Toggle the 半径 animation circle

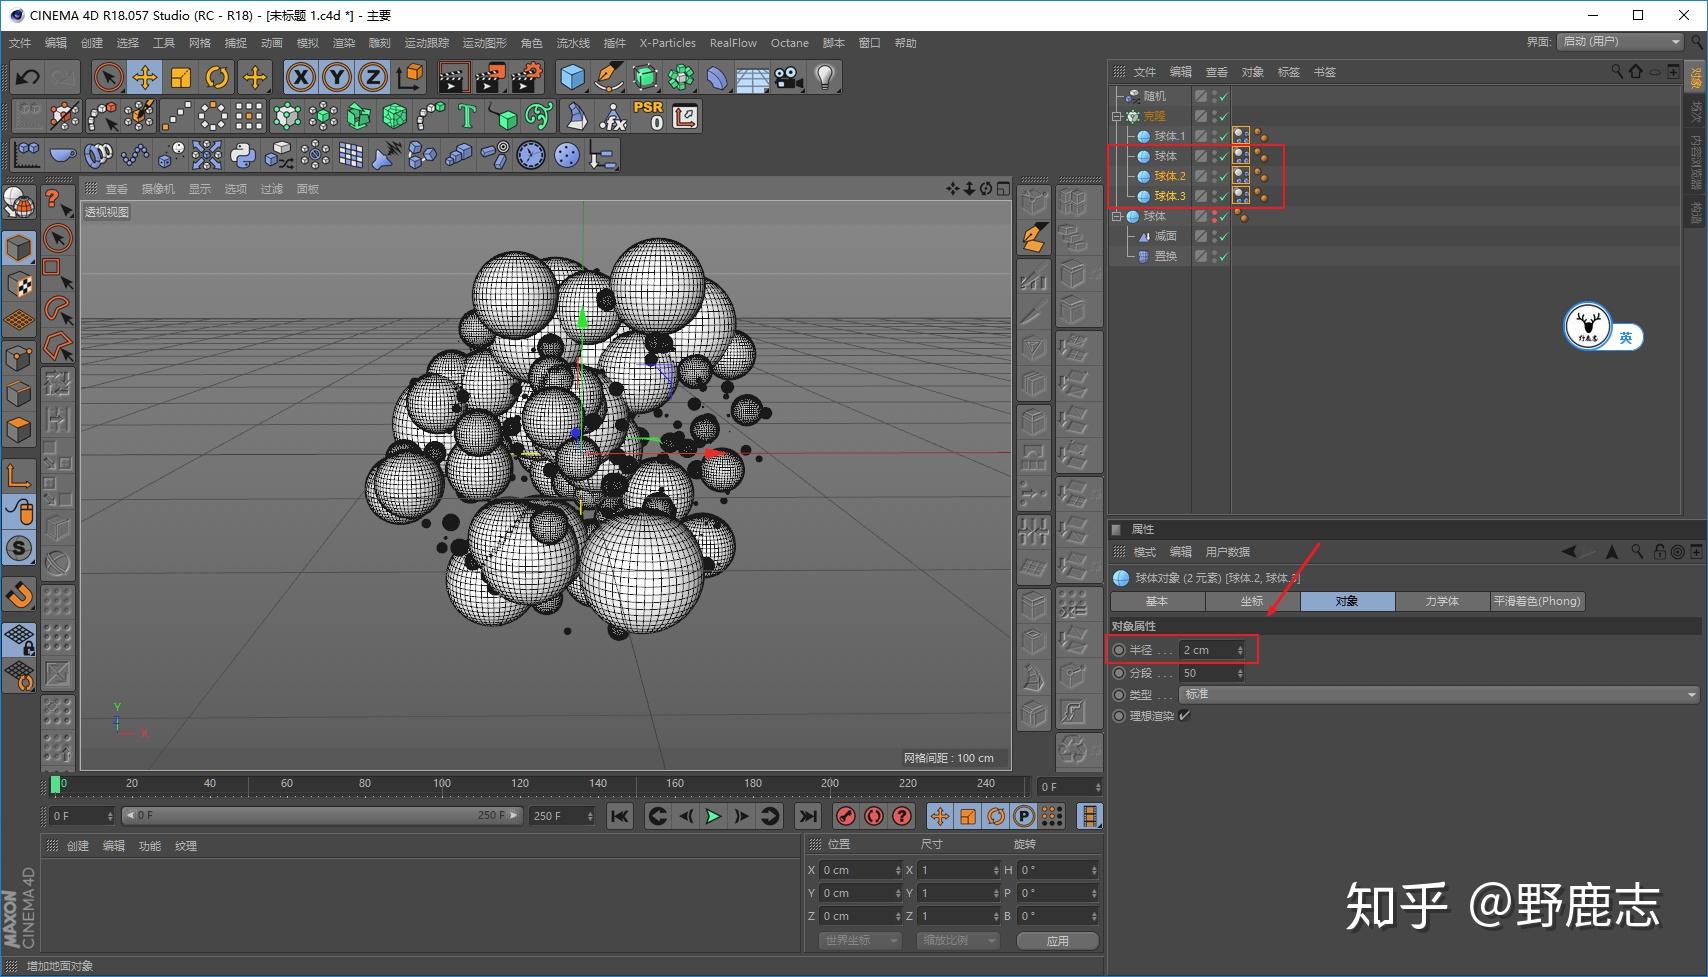[x=1119, y=650]
